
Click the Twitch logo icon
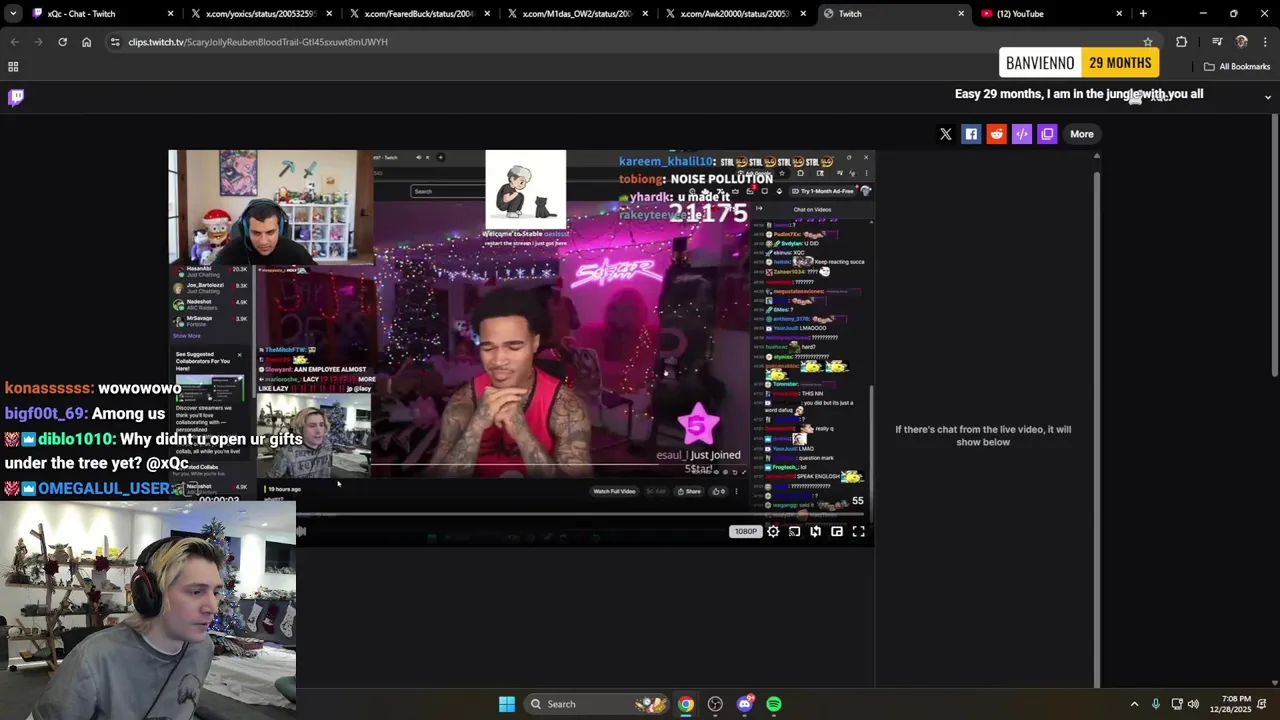tap(16, 97)
